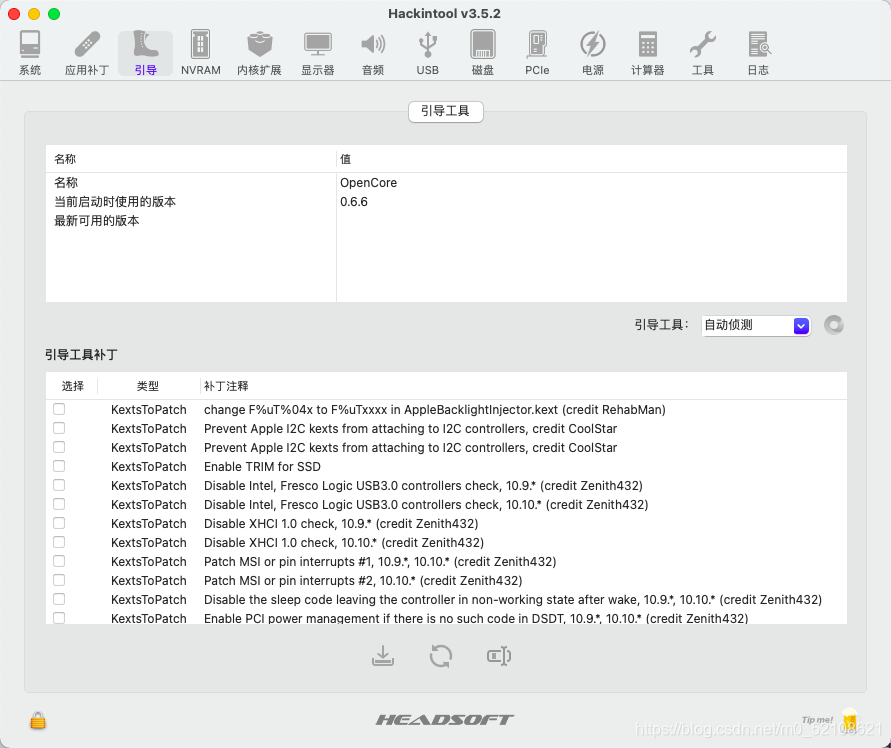Select the 引导 boot icon in toolbar
The height and width of the screenshot is (748, 891).
145,53
